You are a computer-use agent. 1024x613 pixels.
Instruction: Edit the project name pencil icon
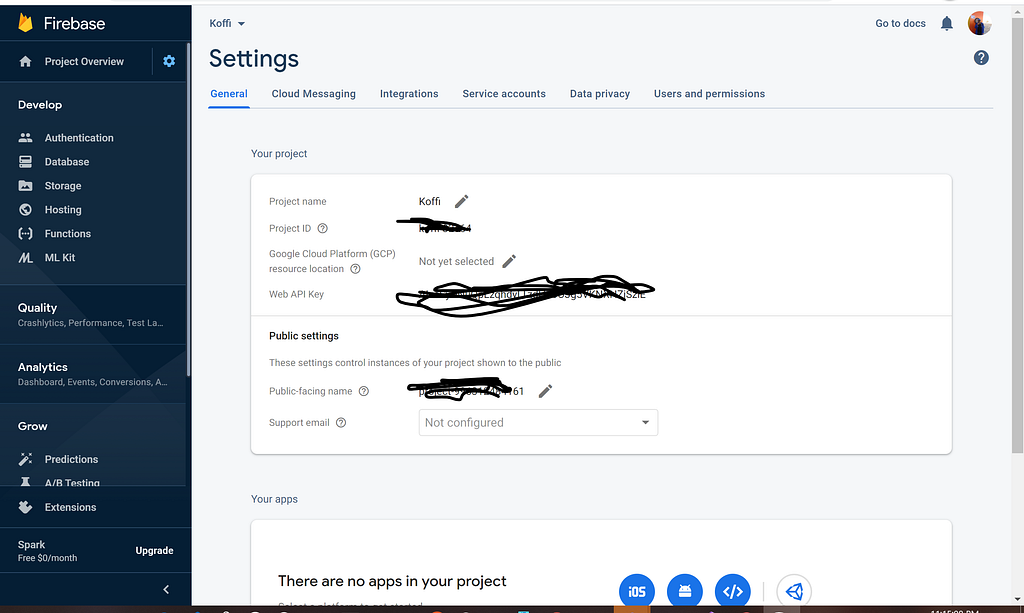click(x=462, y=201)
